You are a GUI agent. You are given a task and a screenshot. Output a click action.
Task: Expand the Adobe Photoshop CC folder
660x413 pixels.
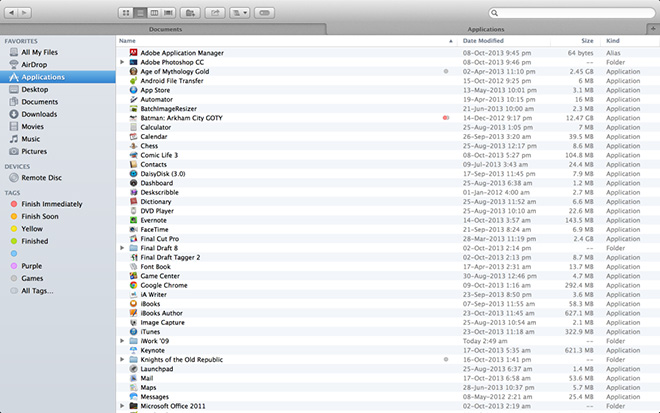click(122, 62)
